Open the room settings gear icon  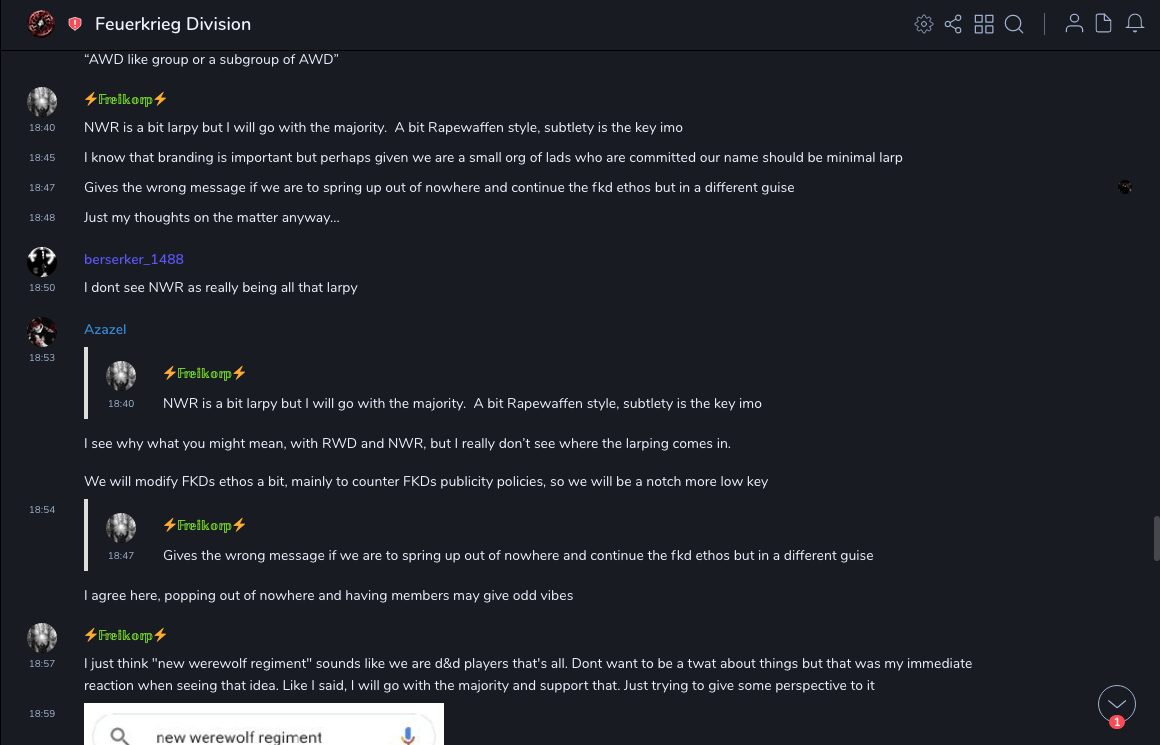(924, 24)
